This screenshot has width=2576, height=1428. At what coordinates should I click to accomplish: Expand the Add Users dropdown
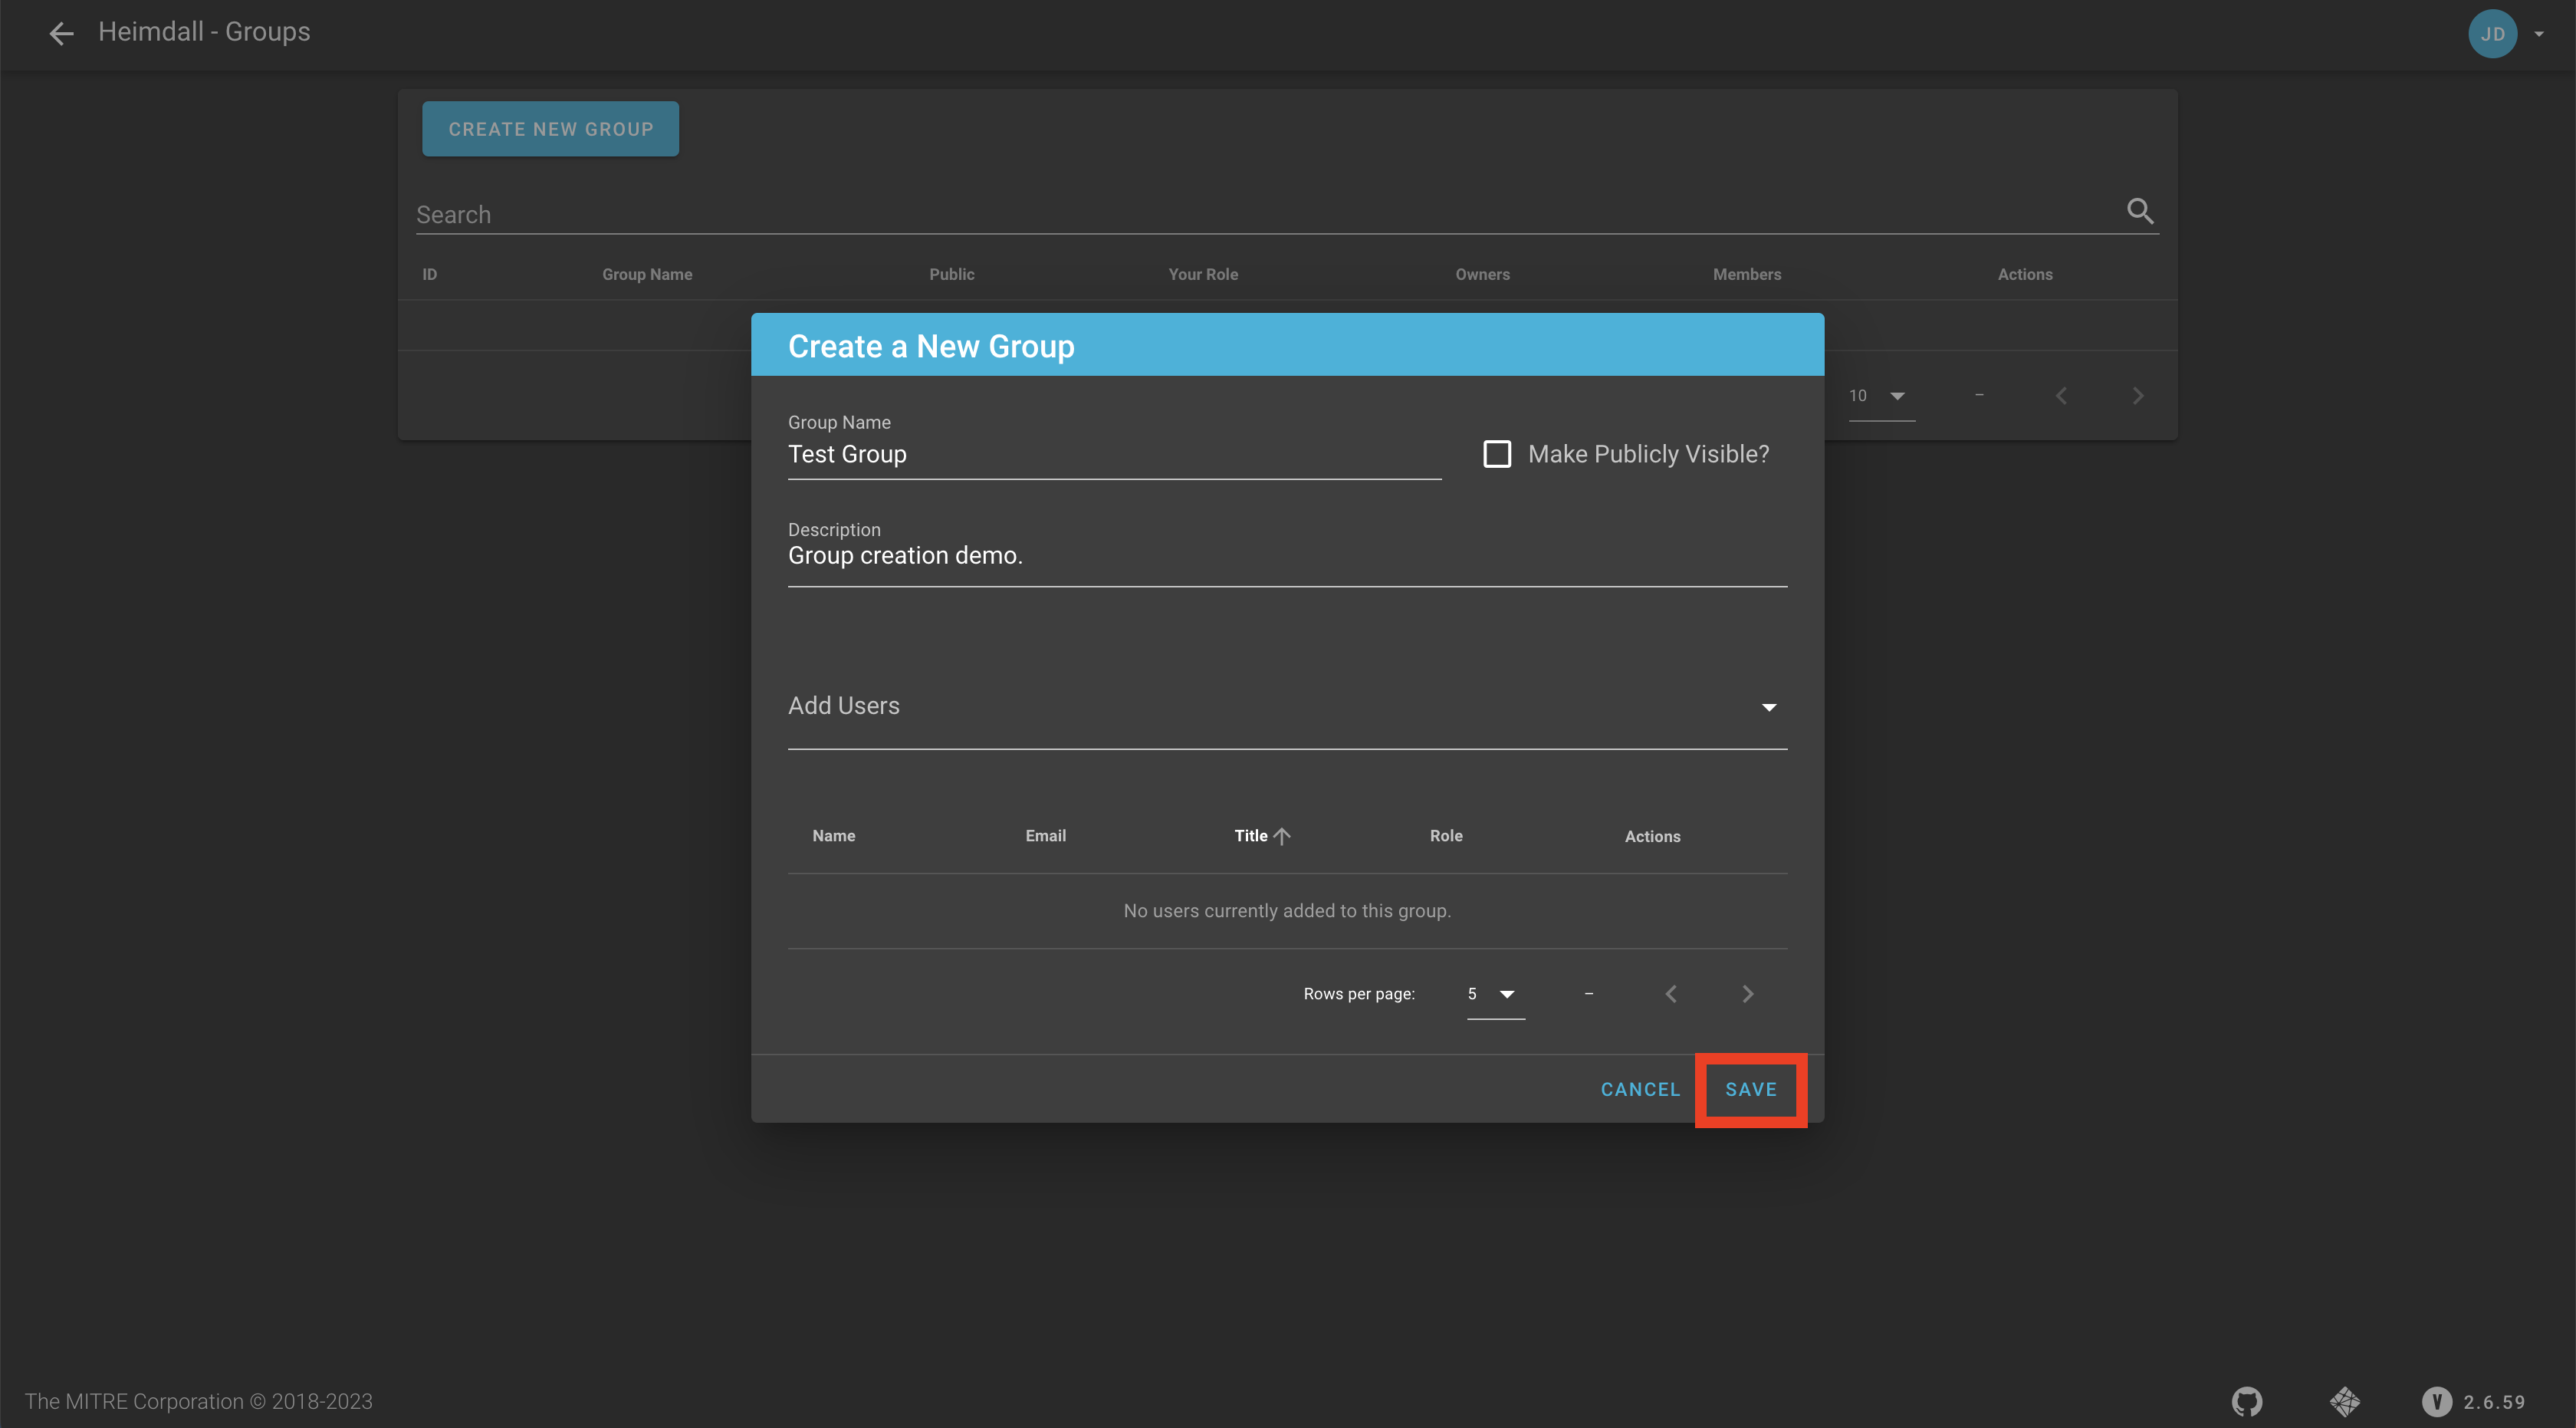(1768, 707)
